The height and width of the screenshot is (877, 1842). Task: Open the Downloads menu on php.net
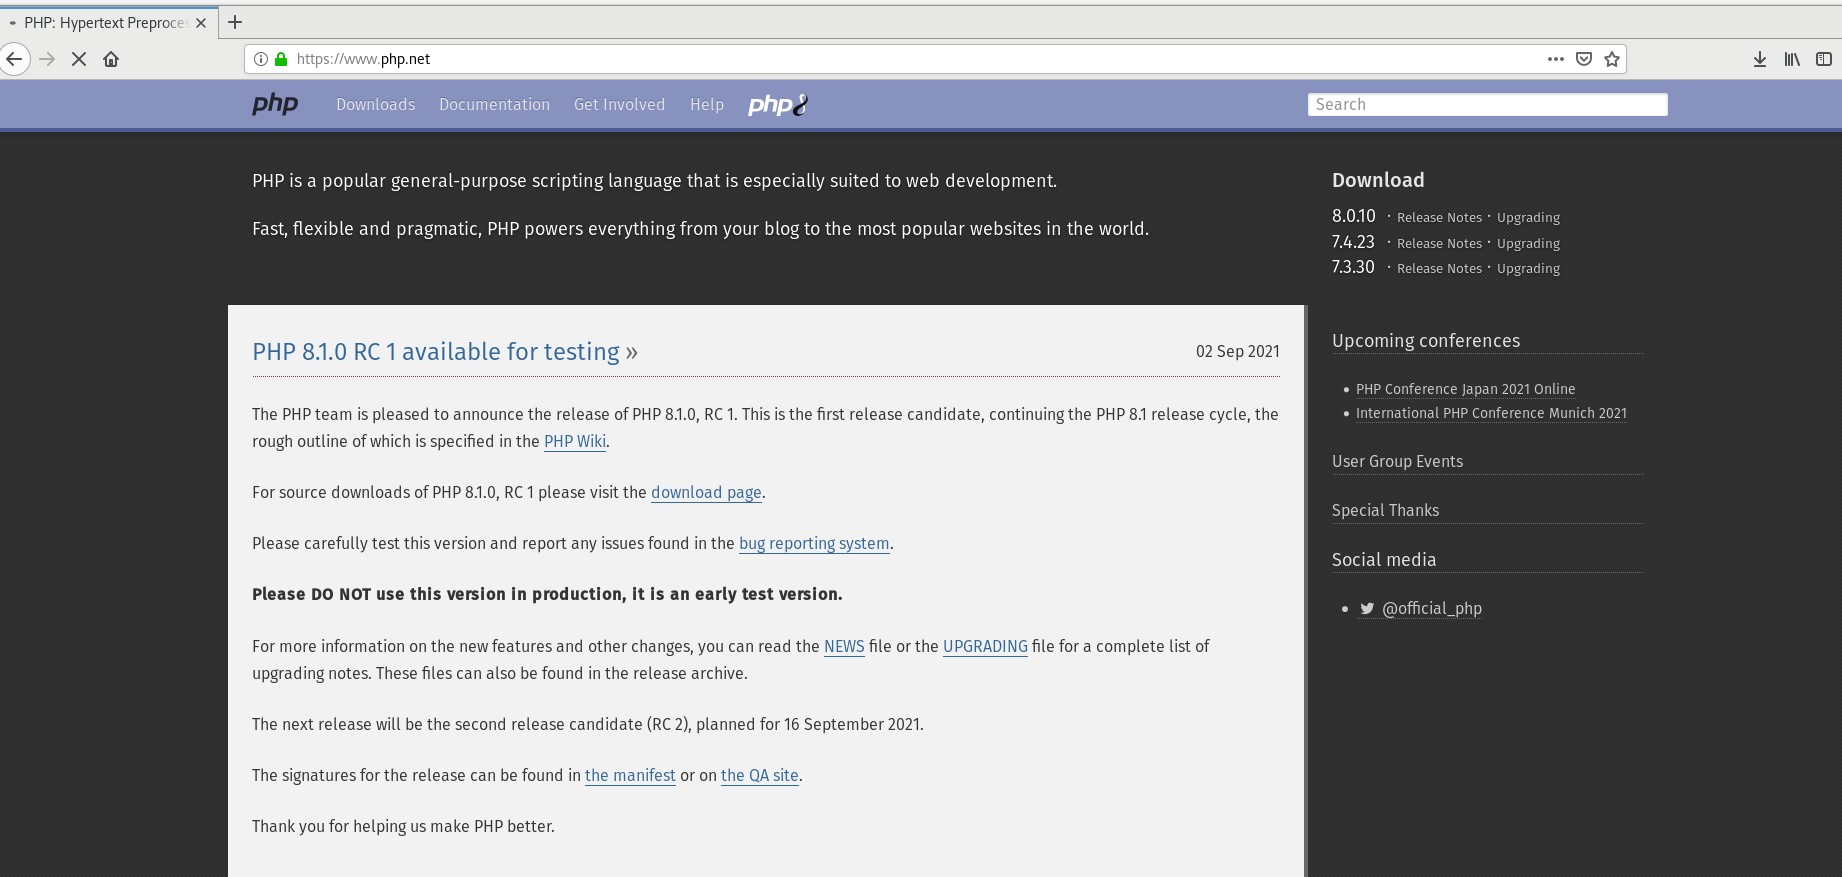tap(375, 104)
